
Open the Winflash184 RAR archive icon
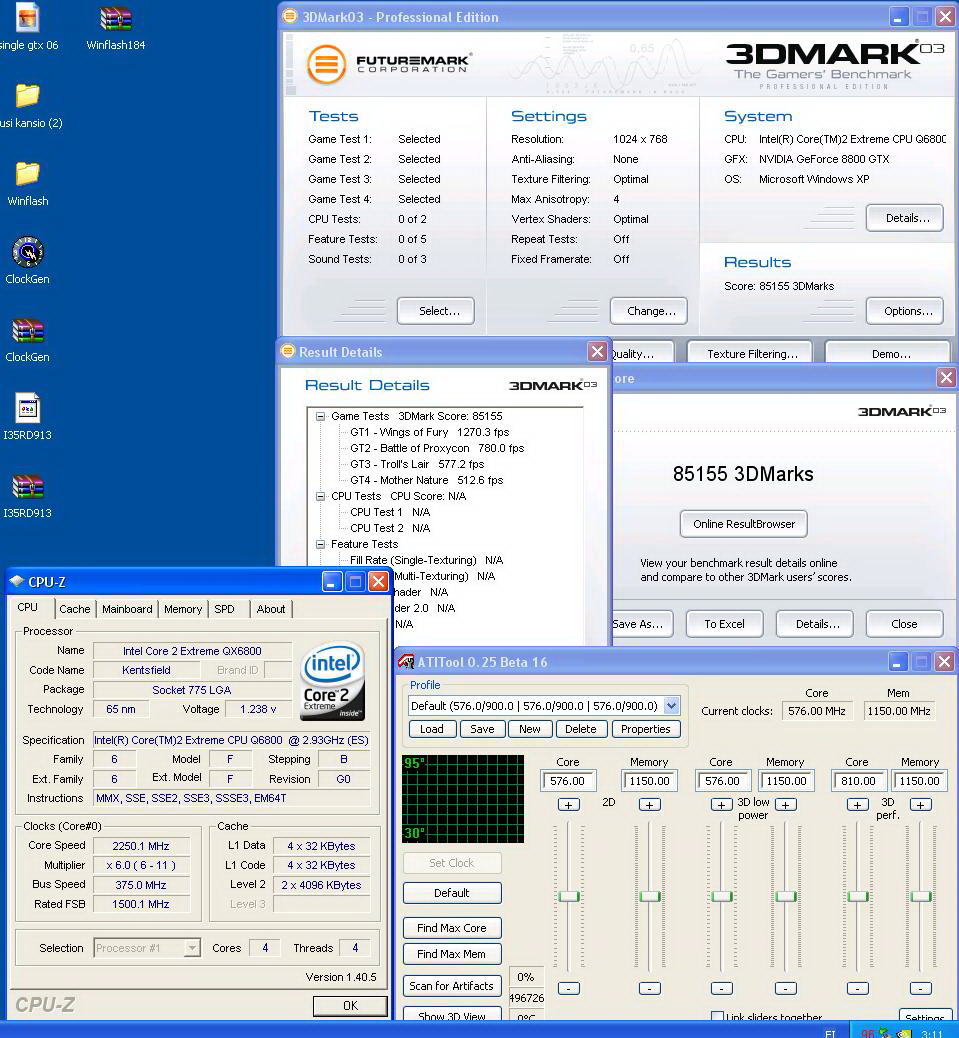pyautogui.click(x=115, y=19)
